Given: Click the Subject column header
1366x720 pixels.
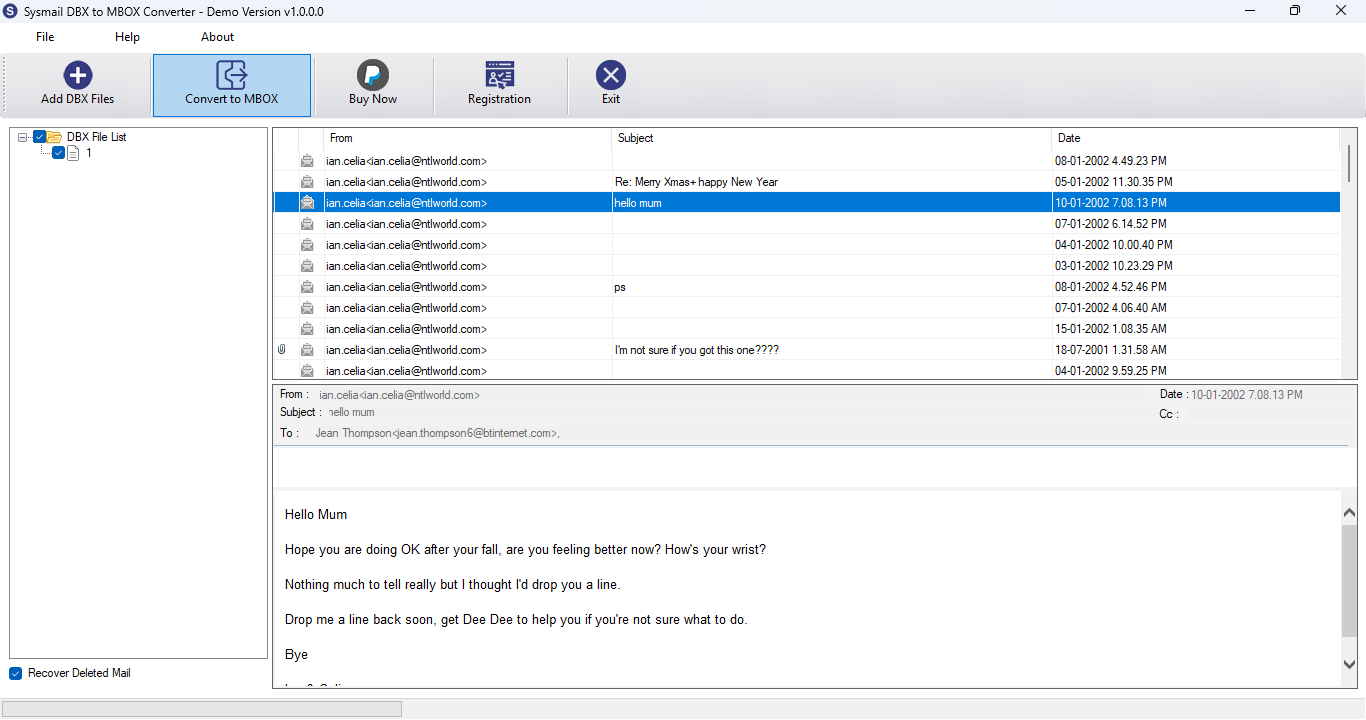Looking at the screenshot, I should coord(831,138).
